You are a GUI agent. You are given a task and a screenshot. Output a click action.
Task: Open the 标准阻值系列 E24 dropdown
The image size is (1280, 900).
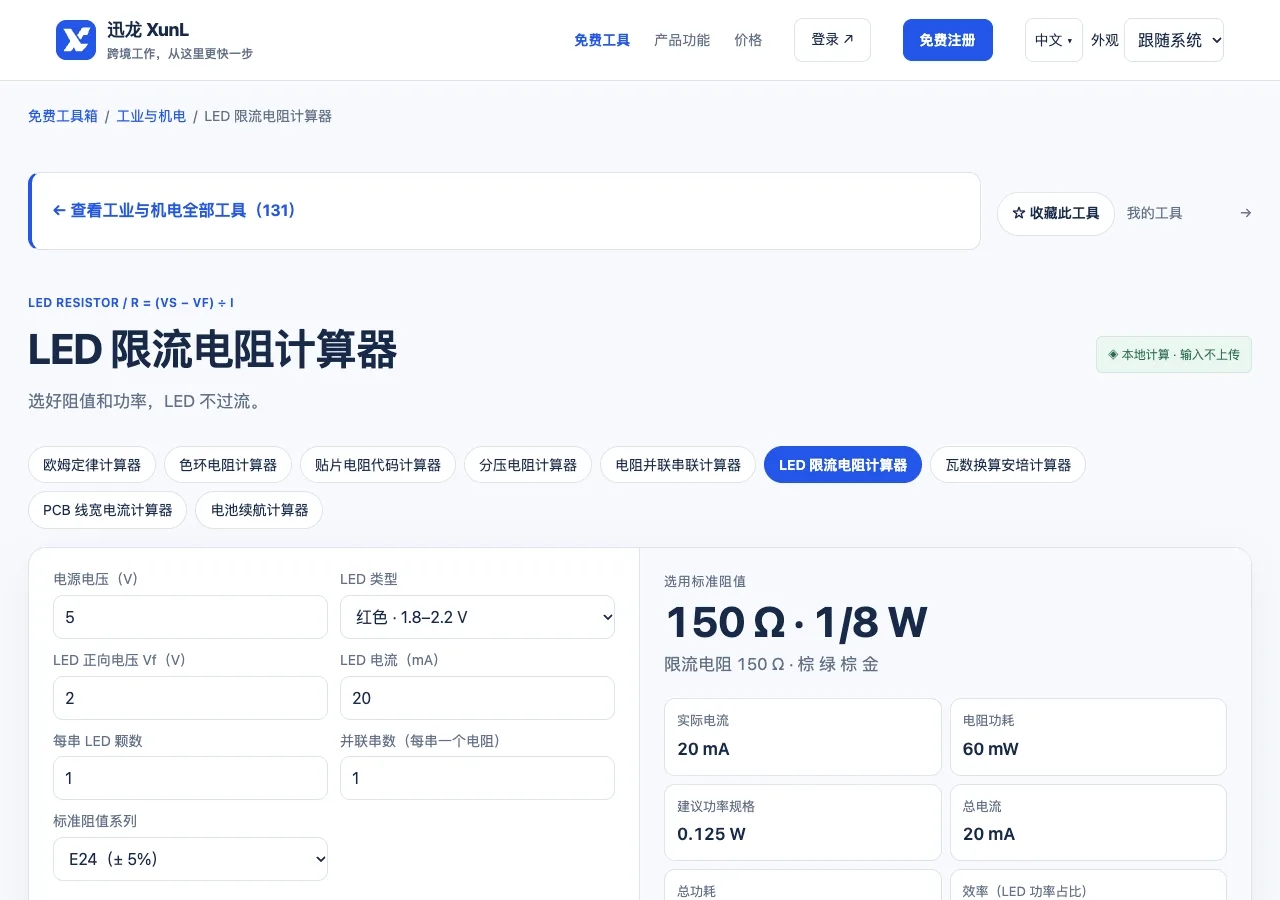pyautogui.click(x=190, y=859)
